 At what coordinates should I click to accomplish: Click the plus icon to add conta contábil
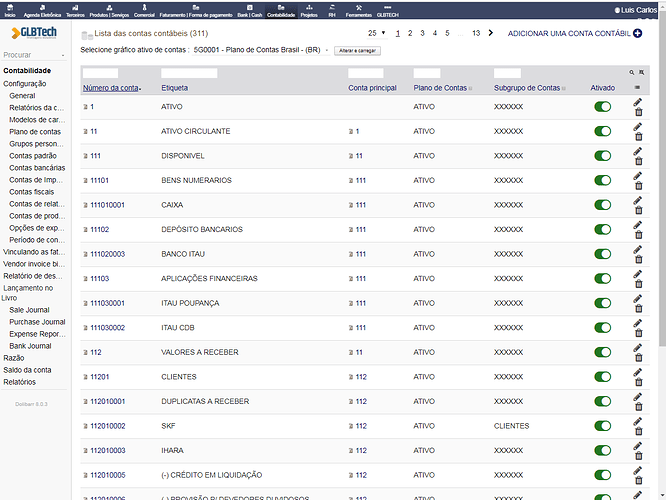point(637,33)
